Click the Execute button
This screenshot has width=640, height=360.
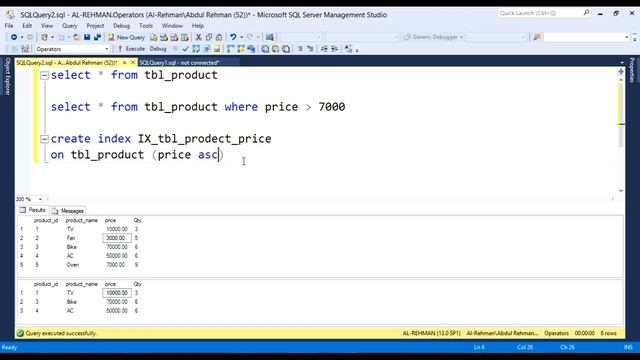(x=131, y=49)
